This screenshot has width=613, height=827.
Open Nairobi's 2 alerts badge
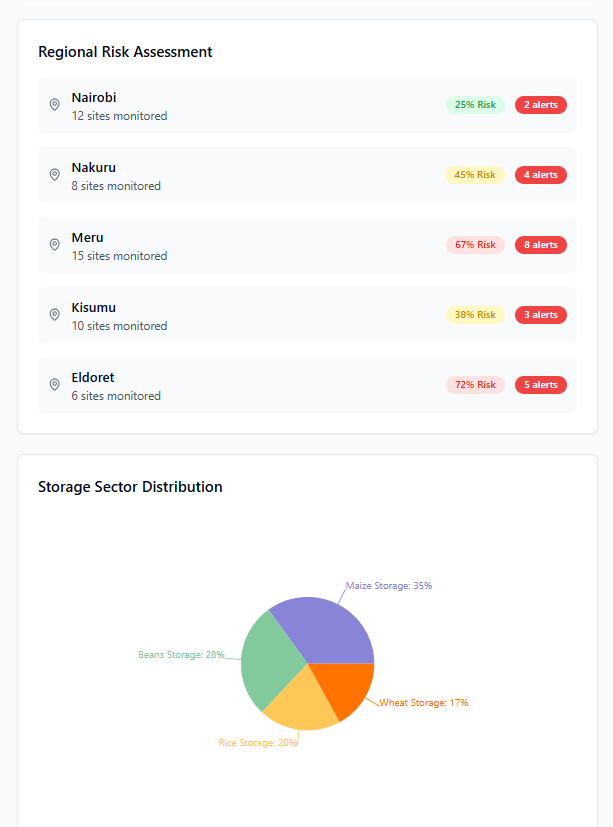point(540,105)
